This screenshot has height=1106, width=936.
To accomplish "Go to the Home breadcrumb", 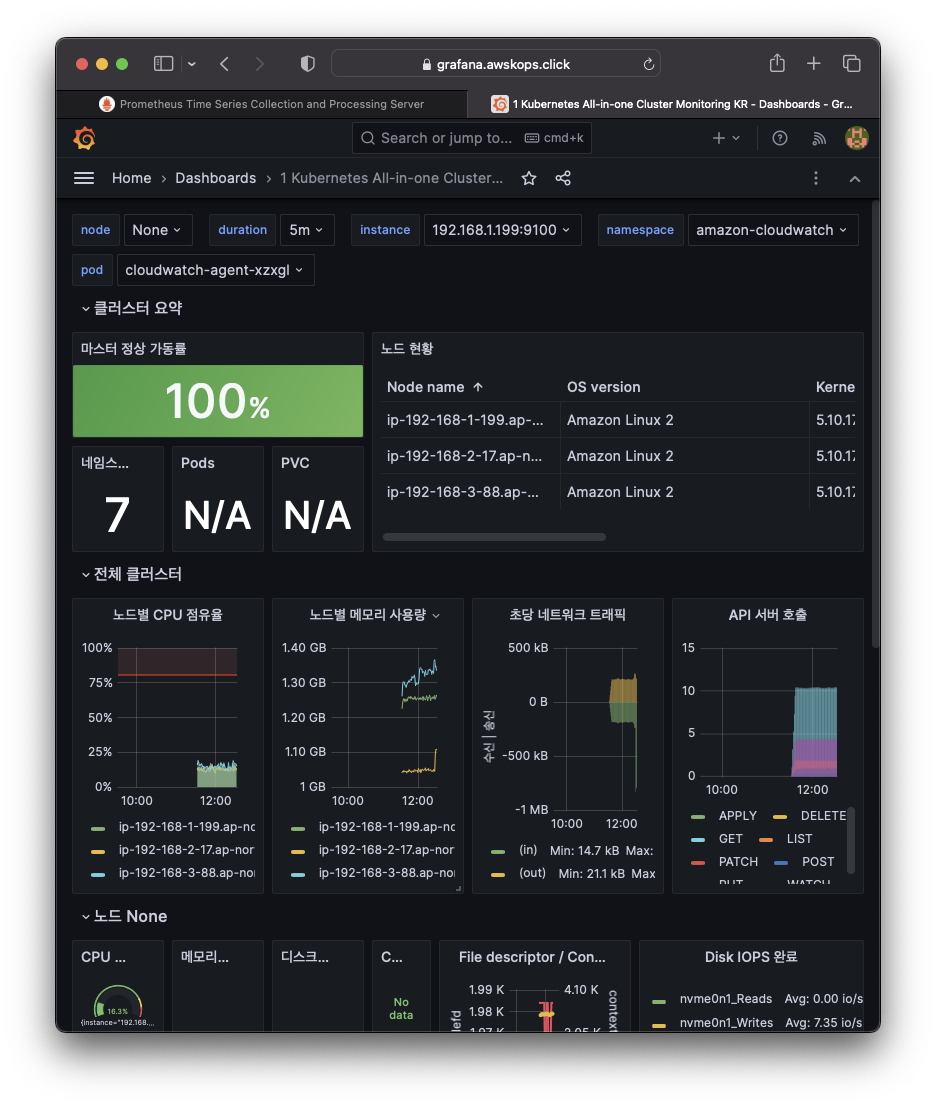I will pyautogui.click(x=131, y=178).
